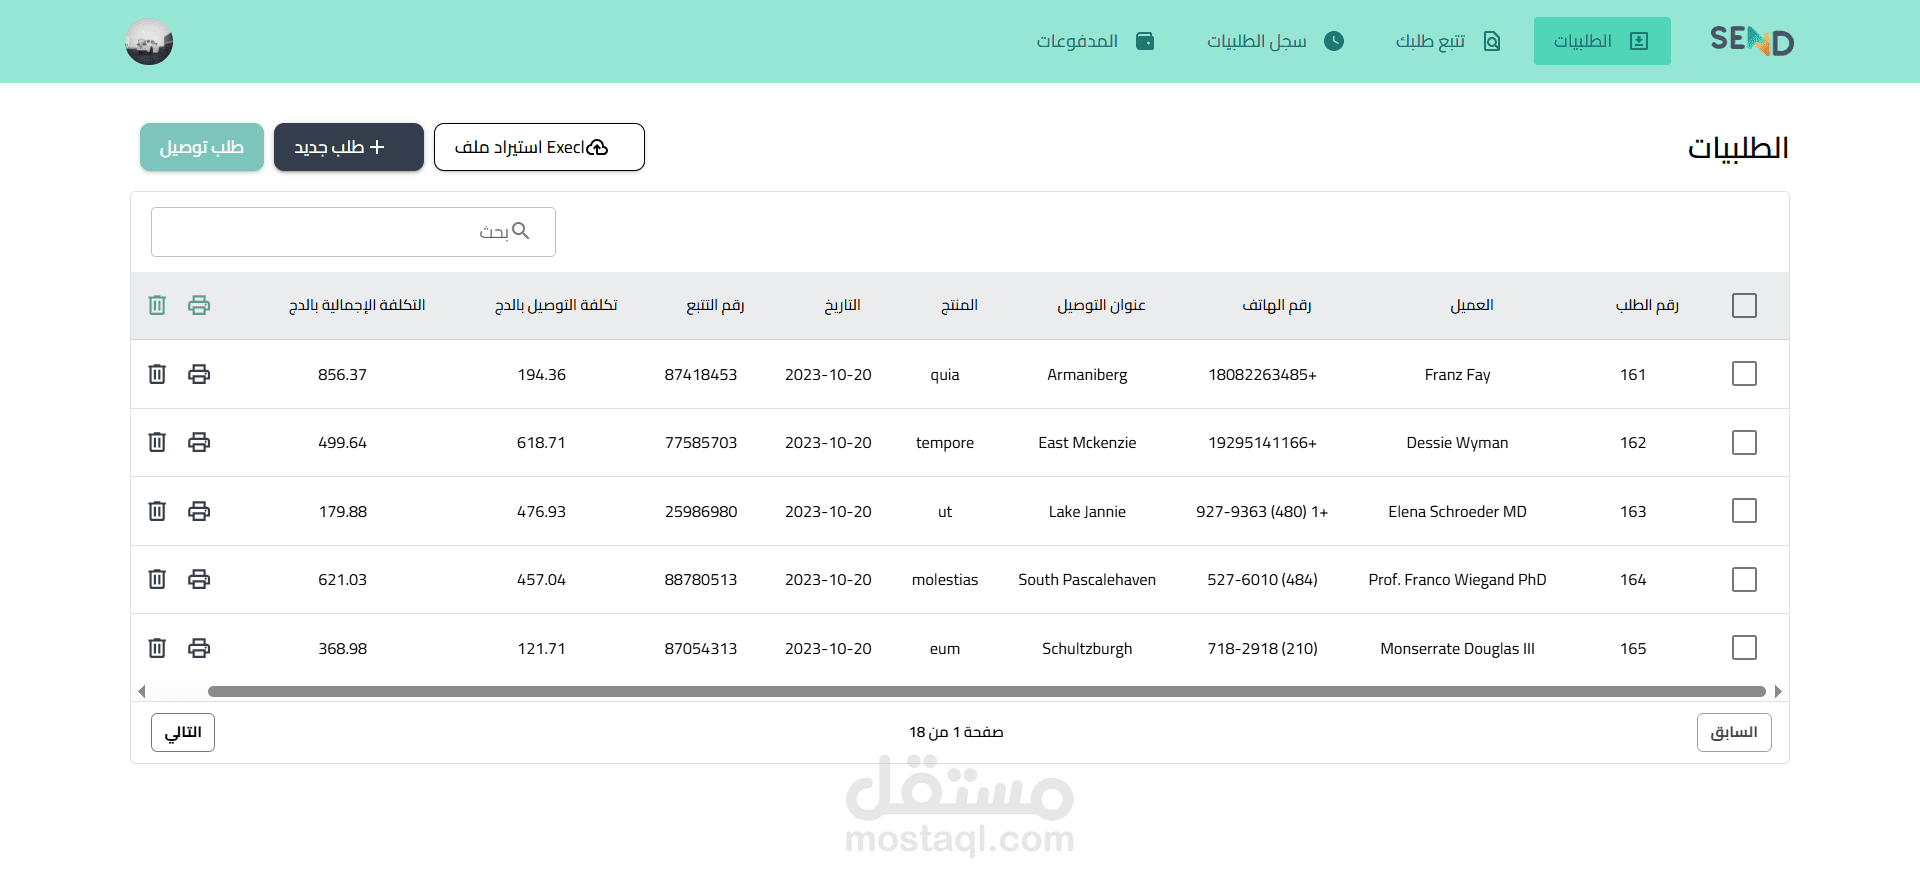The width and height of the screenshot is (1920, 877).
Task: Open the الطلبيات navigation tab
Action: tap(1602, 41)
